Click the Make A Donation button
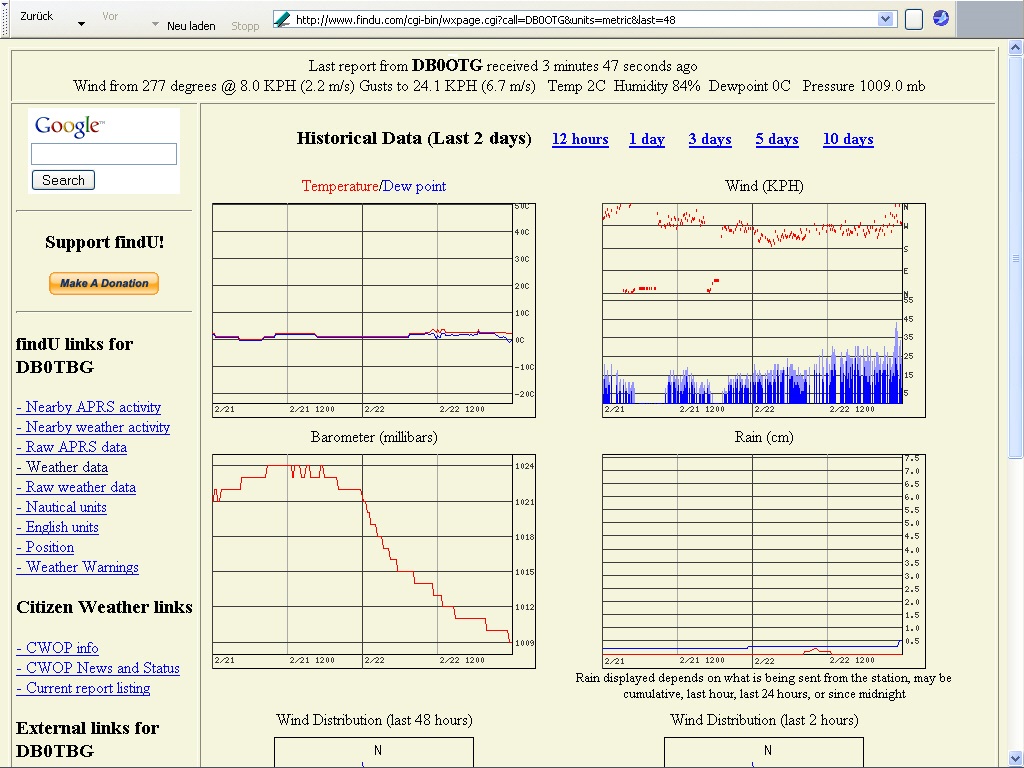1024x768 pixels. pos(104,283)
